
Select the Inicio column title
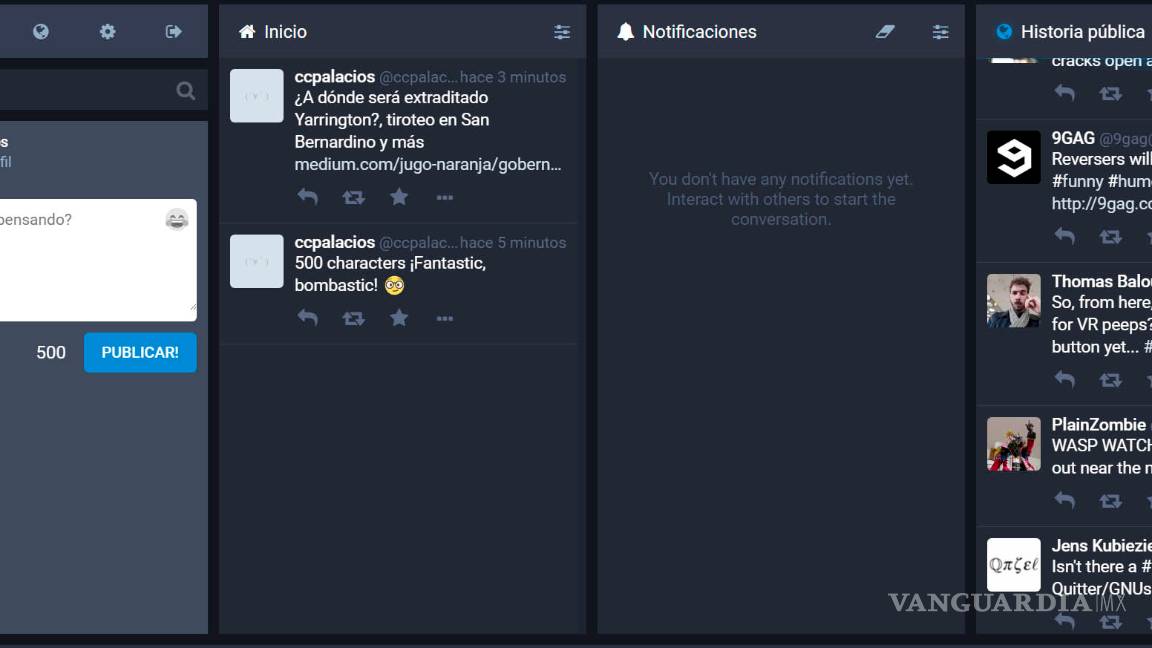pos(282,31)
